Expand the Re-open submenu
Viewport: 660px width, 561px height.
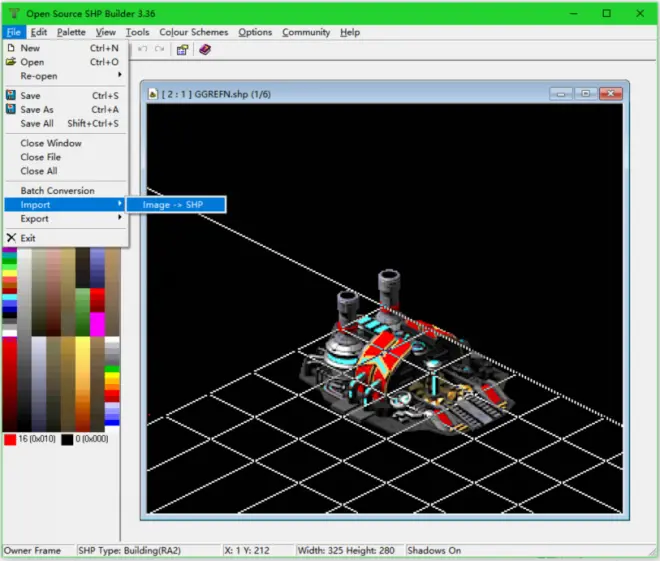tap(66, 76)
